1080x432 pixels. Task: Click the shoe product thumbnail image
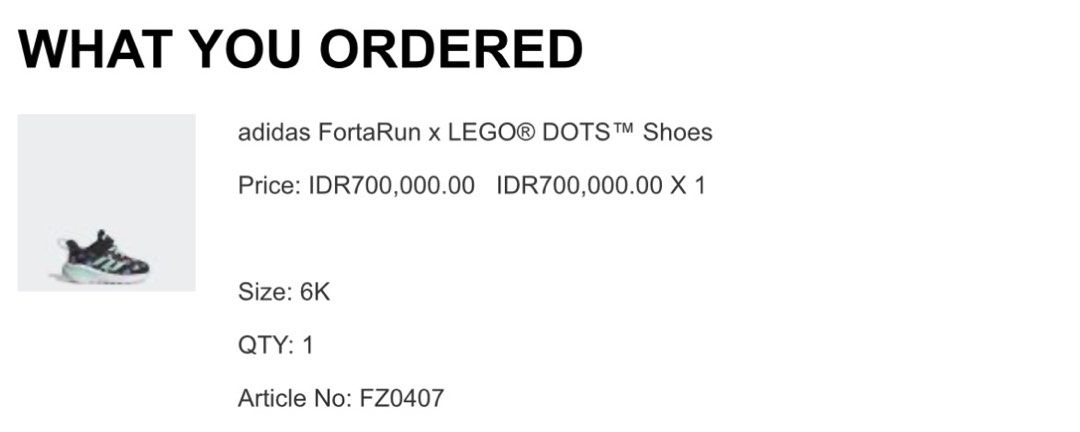click(x=106, y=203)
